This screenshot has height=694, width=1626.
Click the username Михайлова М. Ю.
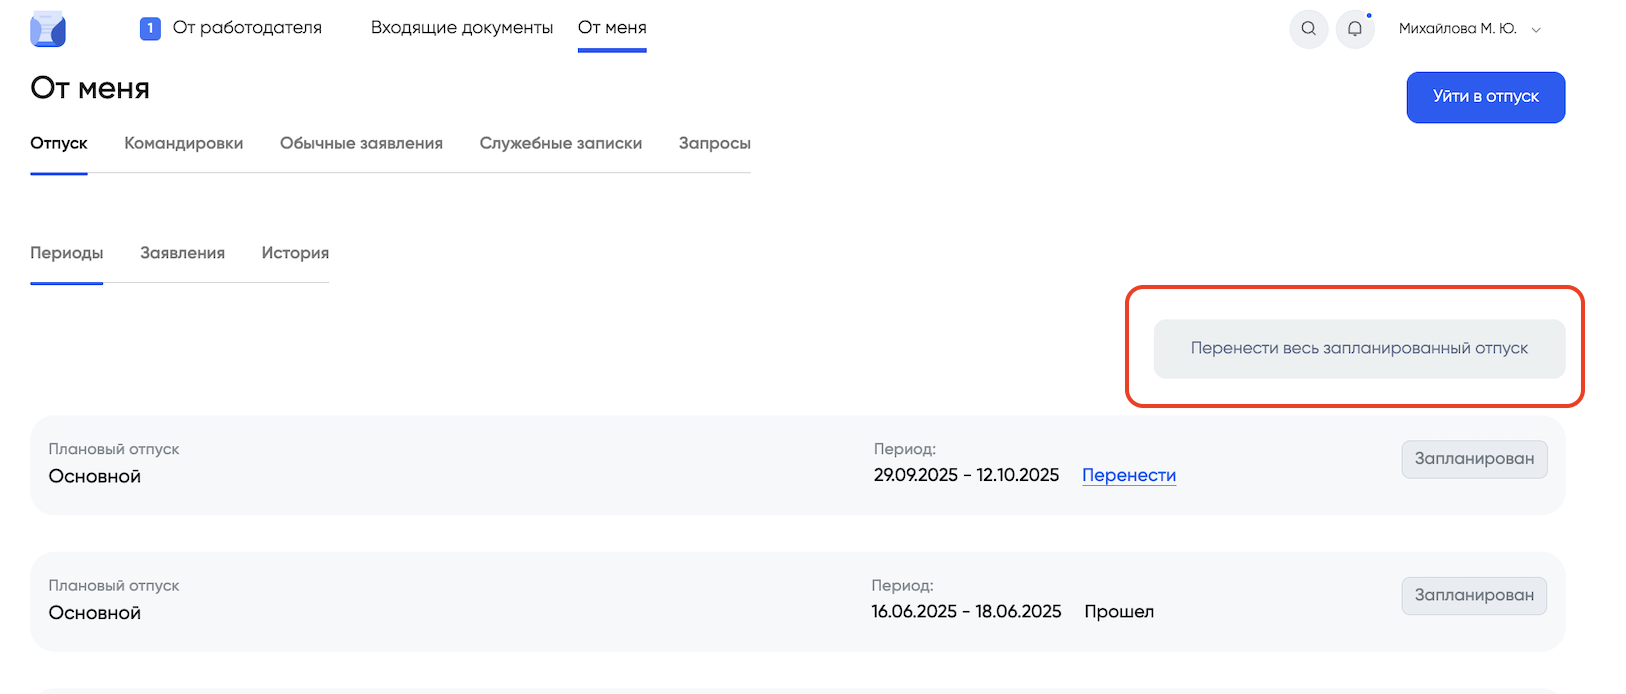(x=1457, y=29)
